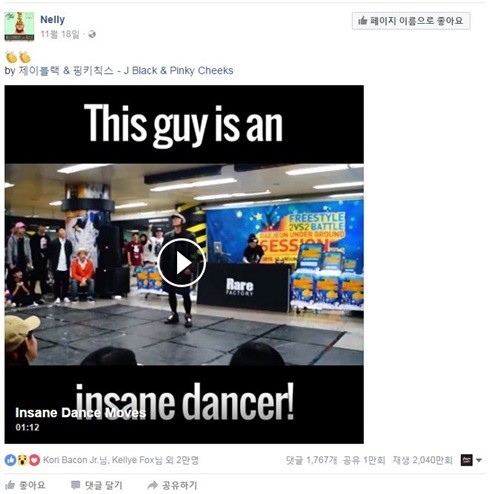Click the globe public privacy icon
The width and height of the screenshot is (491, 494).
[92, 34]
